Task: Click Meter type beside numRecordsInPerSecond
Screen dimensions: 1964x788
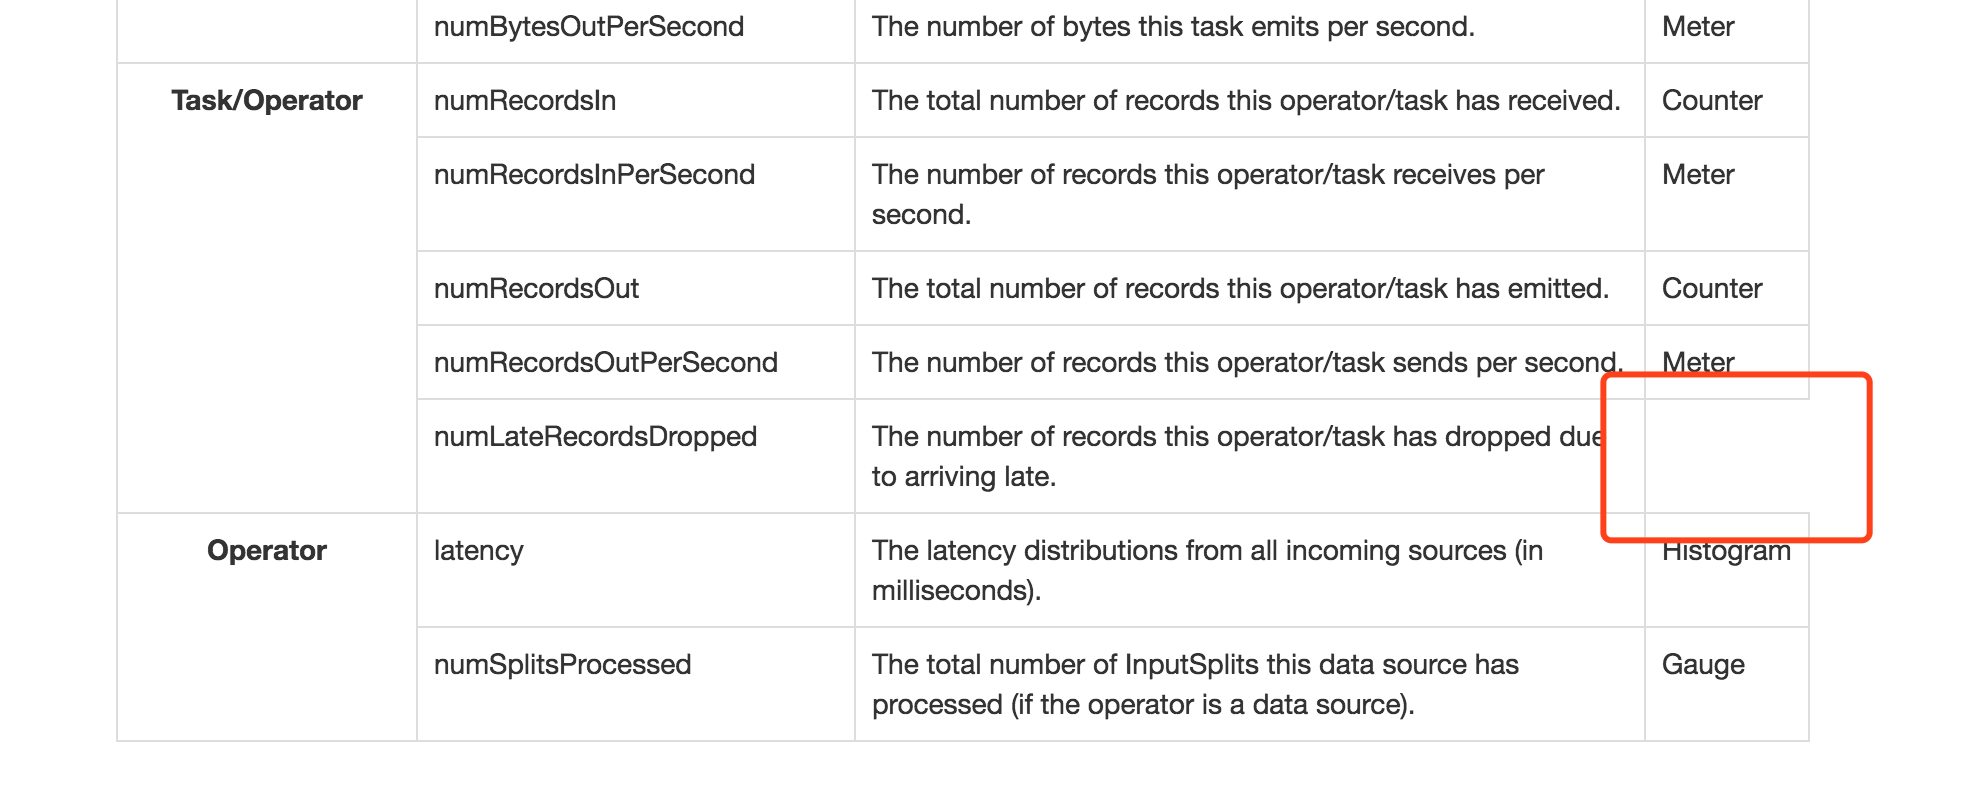Action: (1698, 175)
